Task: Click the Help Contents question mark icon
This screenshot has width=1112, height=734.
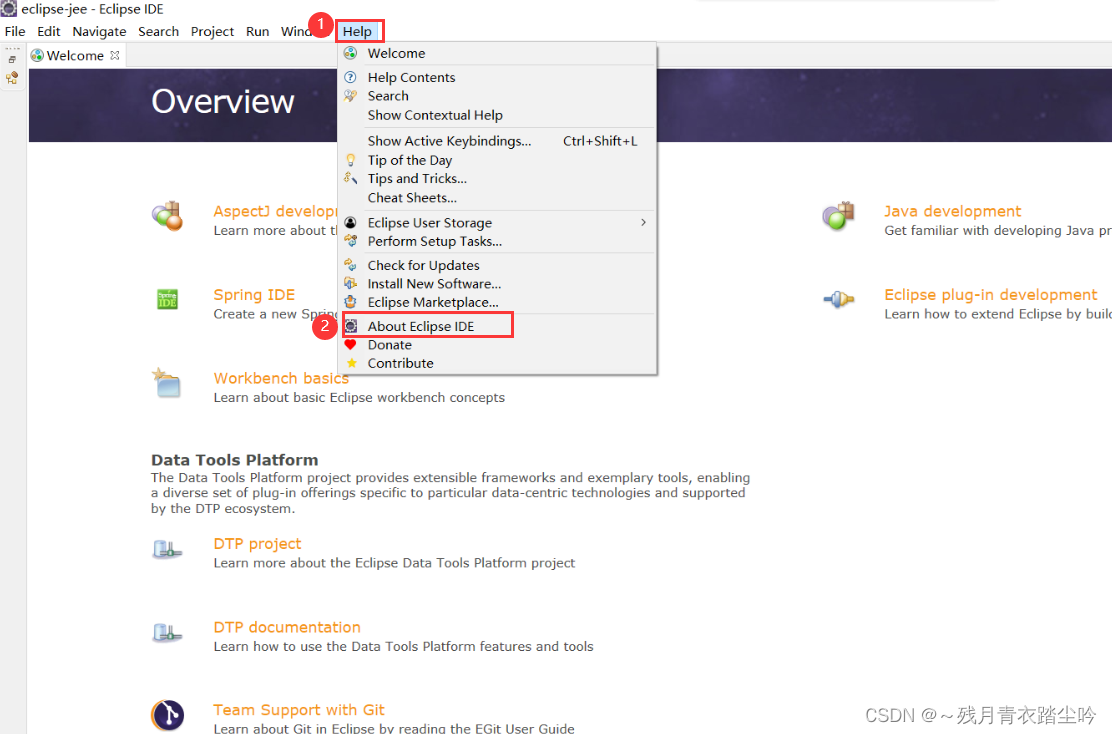Action: point(352,77)
